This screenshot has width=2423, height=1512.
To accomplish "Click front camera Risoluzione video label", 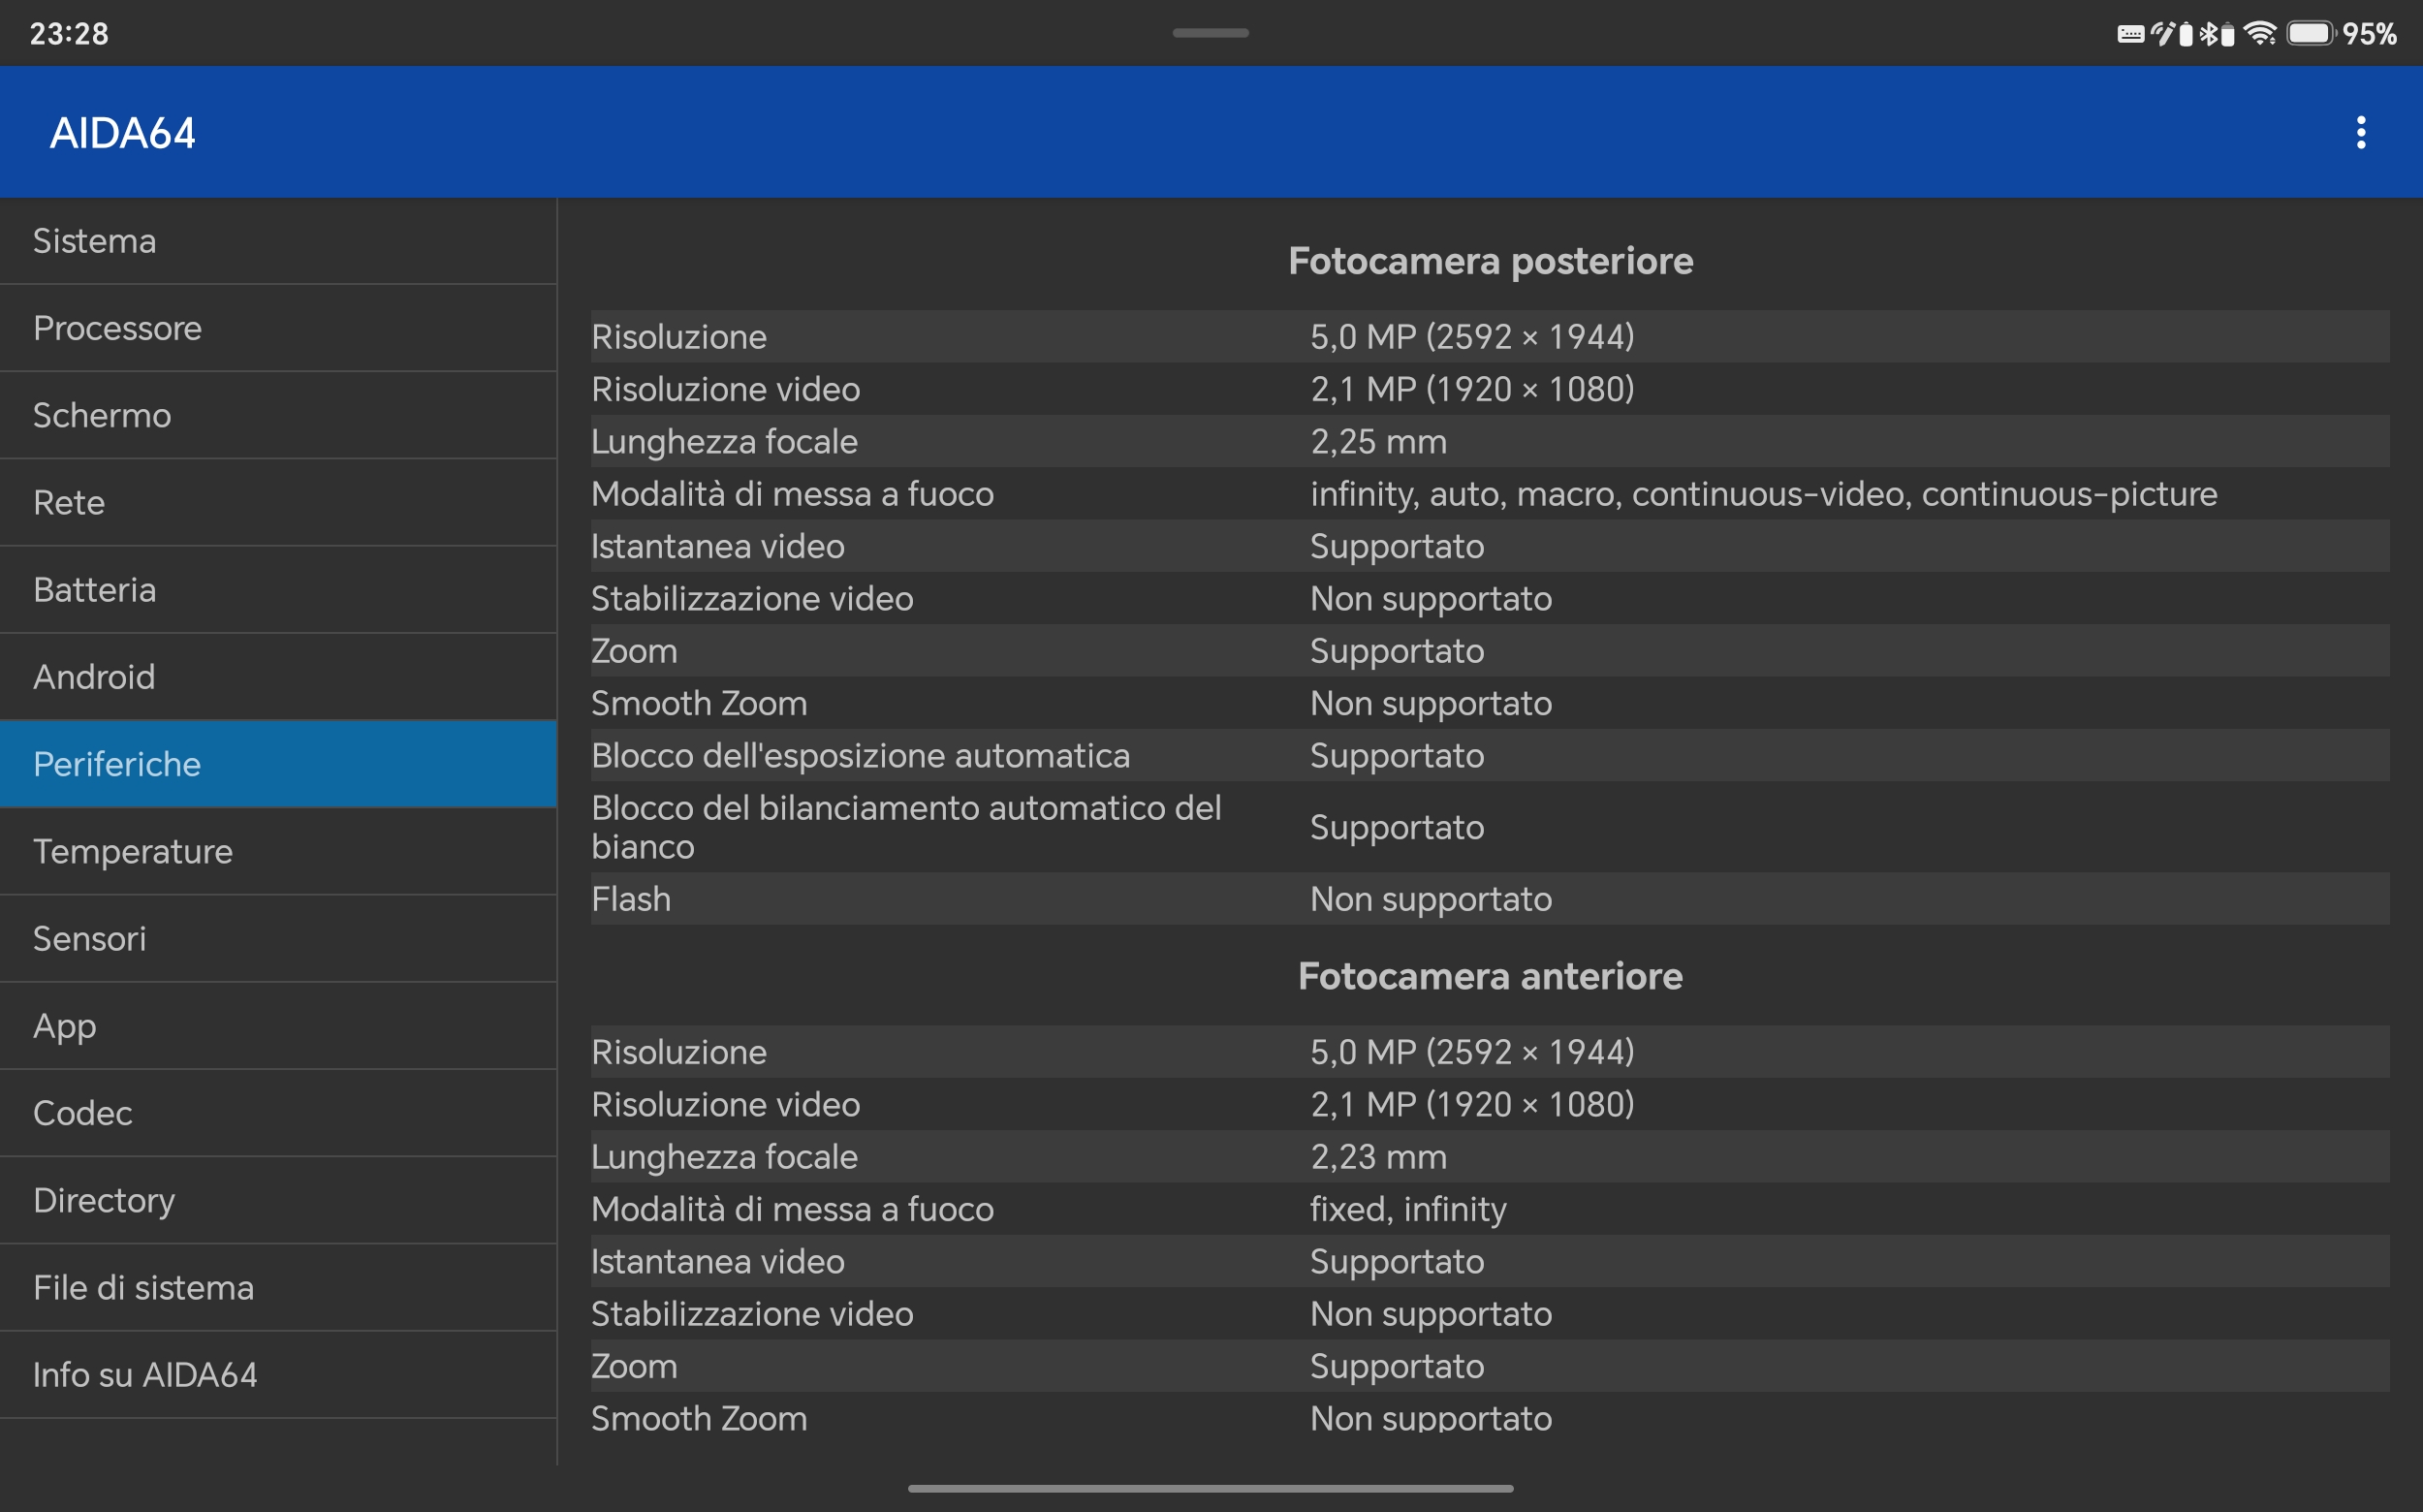I will point(725,1104).
